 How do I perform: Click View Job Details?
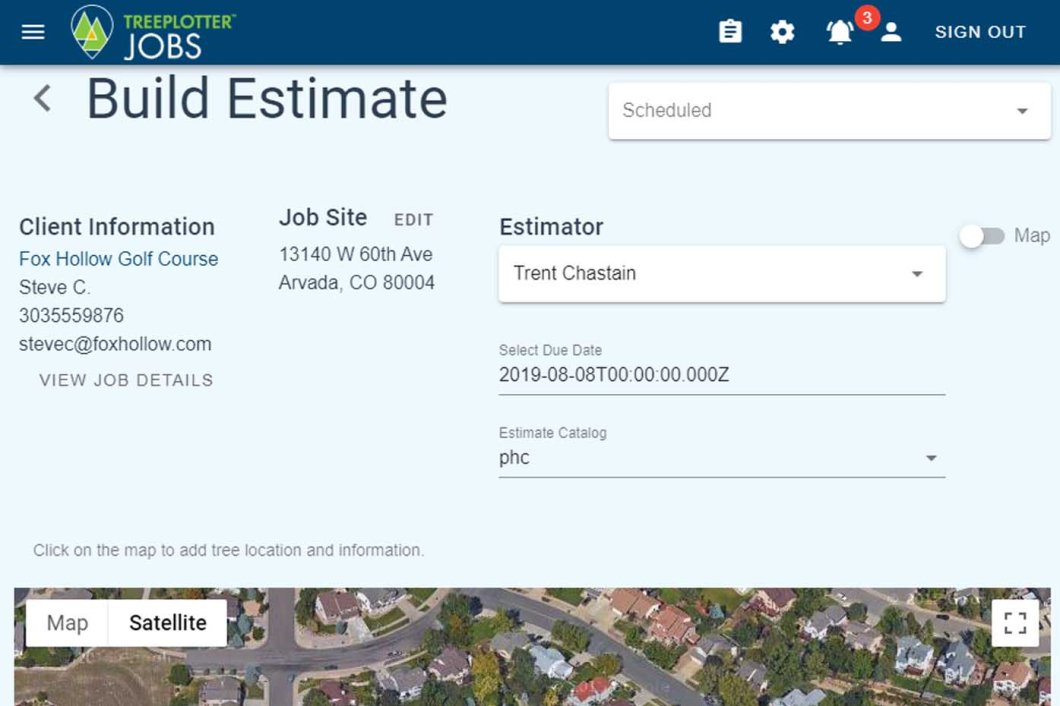126,380
